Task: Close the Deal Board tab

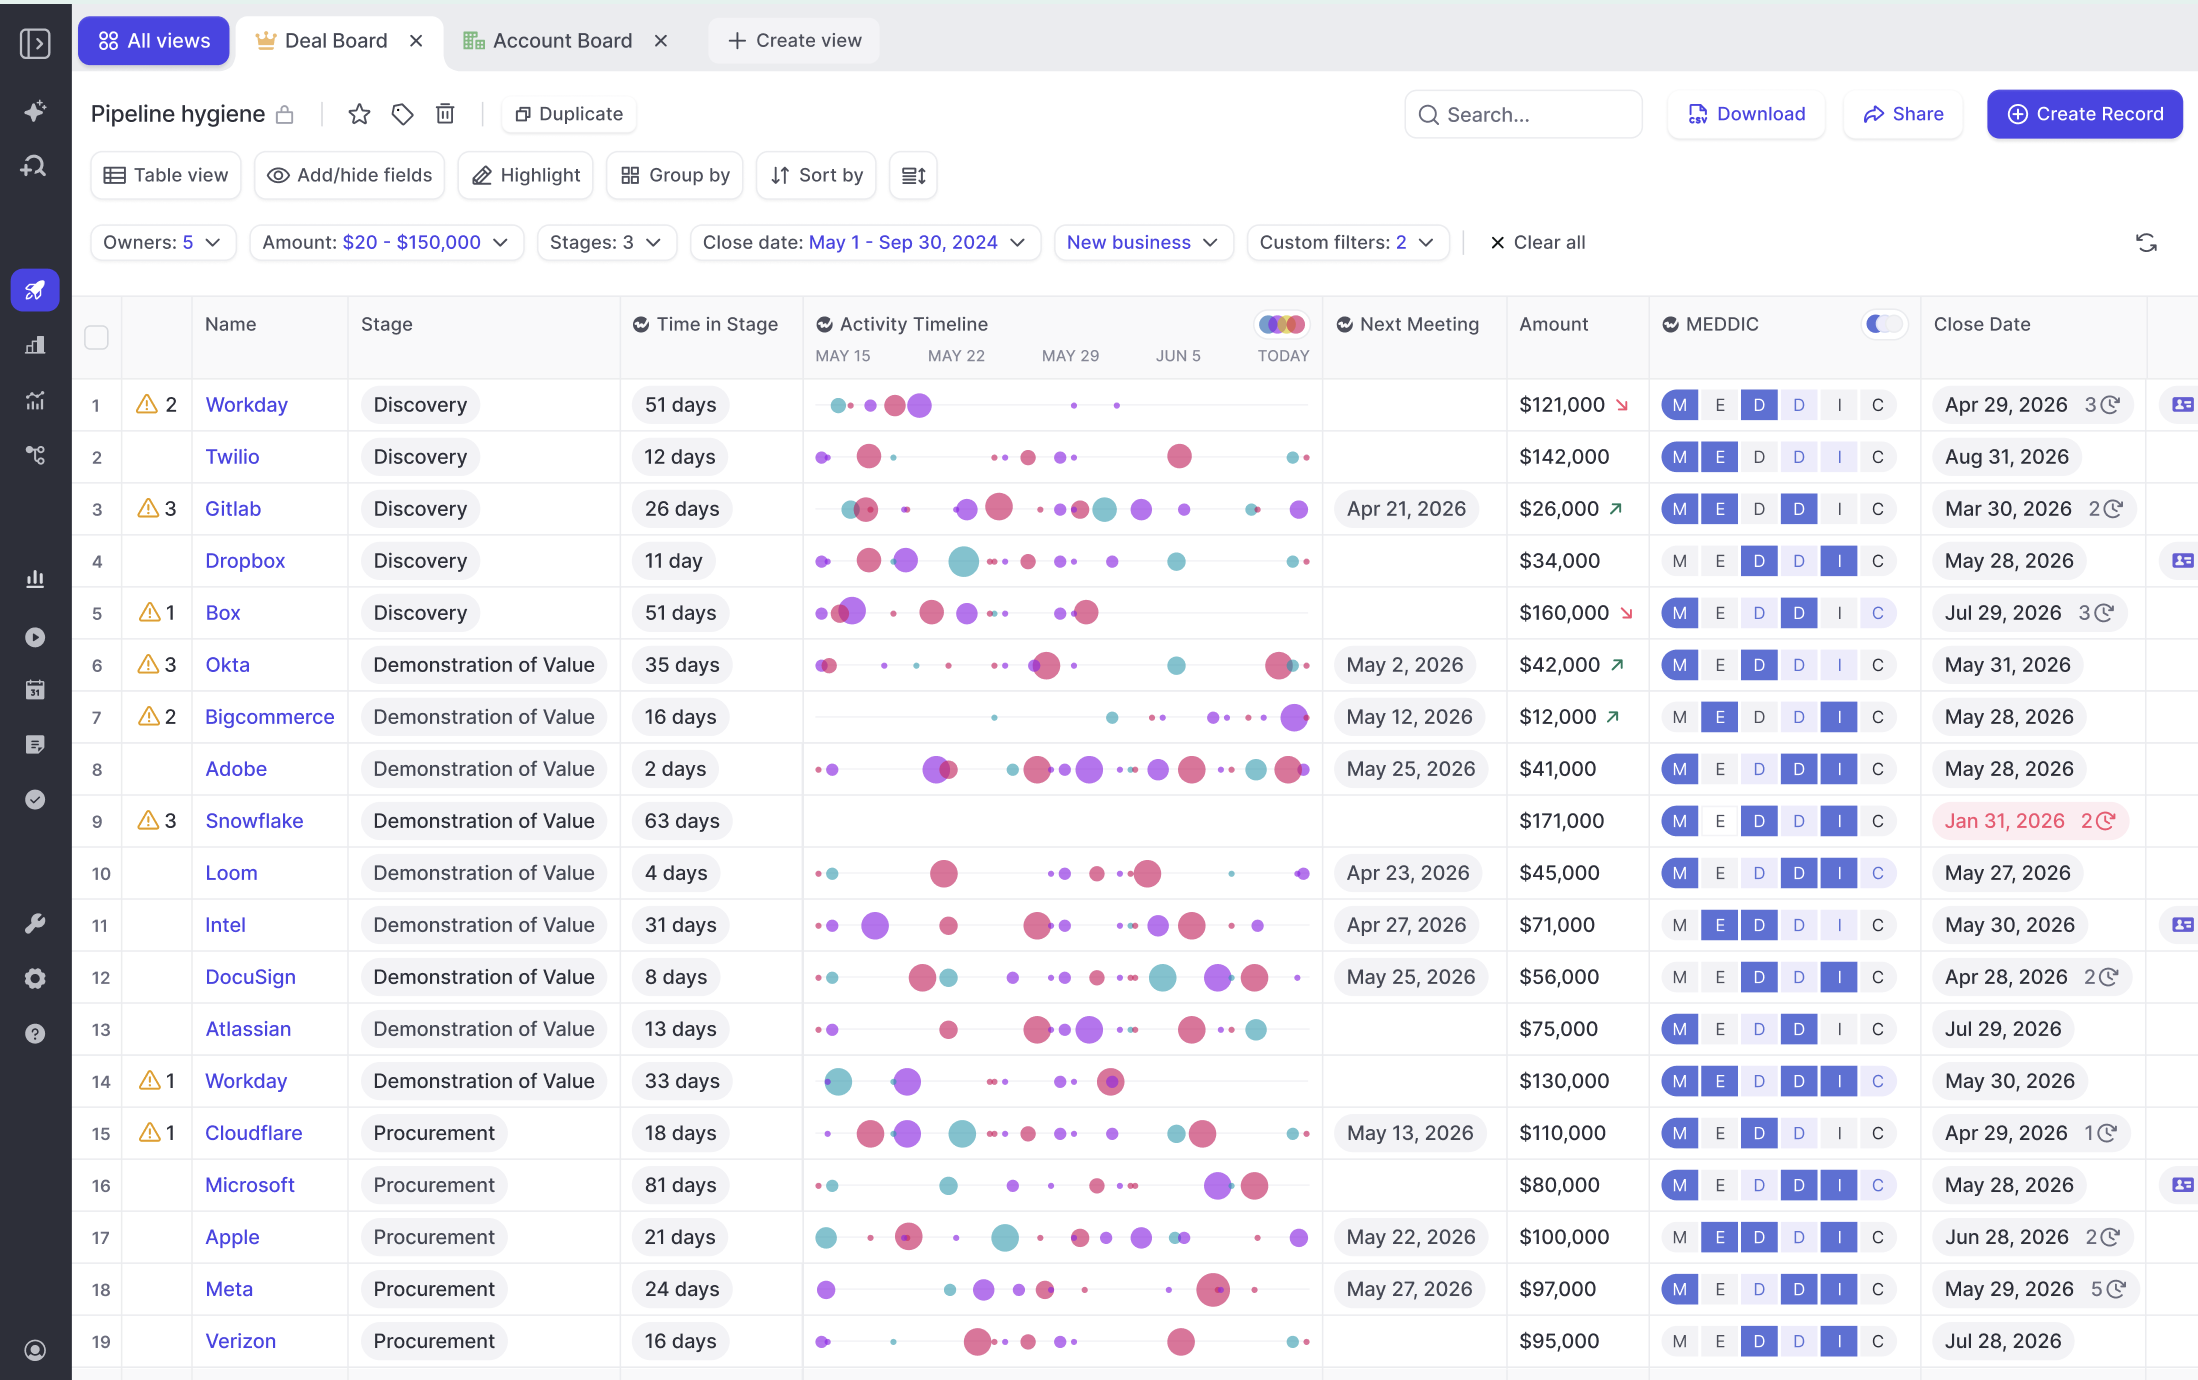Action: point(416,41)
